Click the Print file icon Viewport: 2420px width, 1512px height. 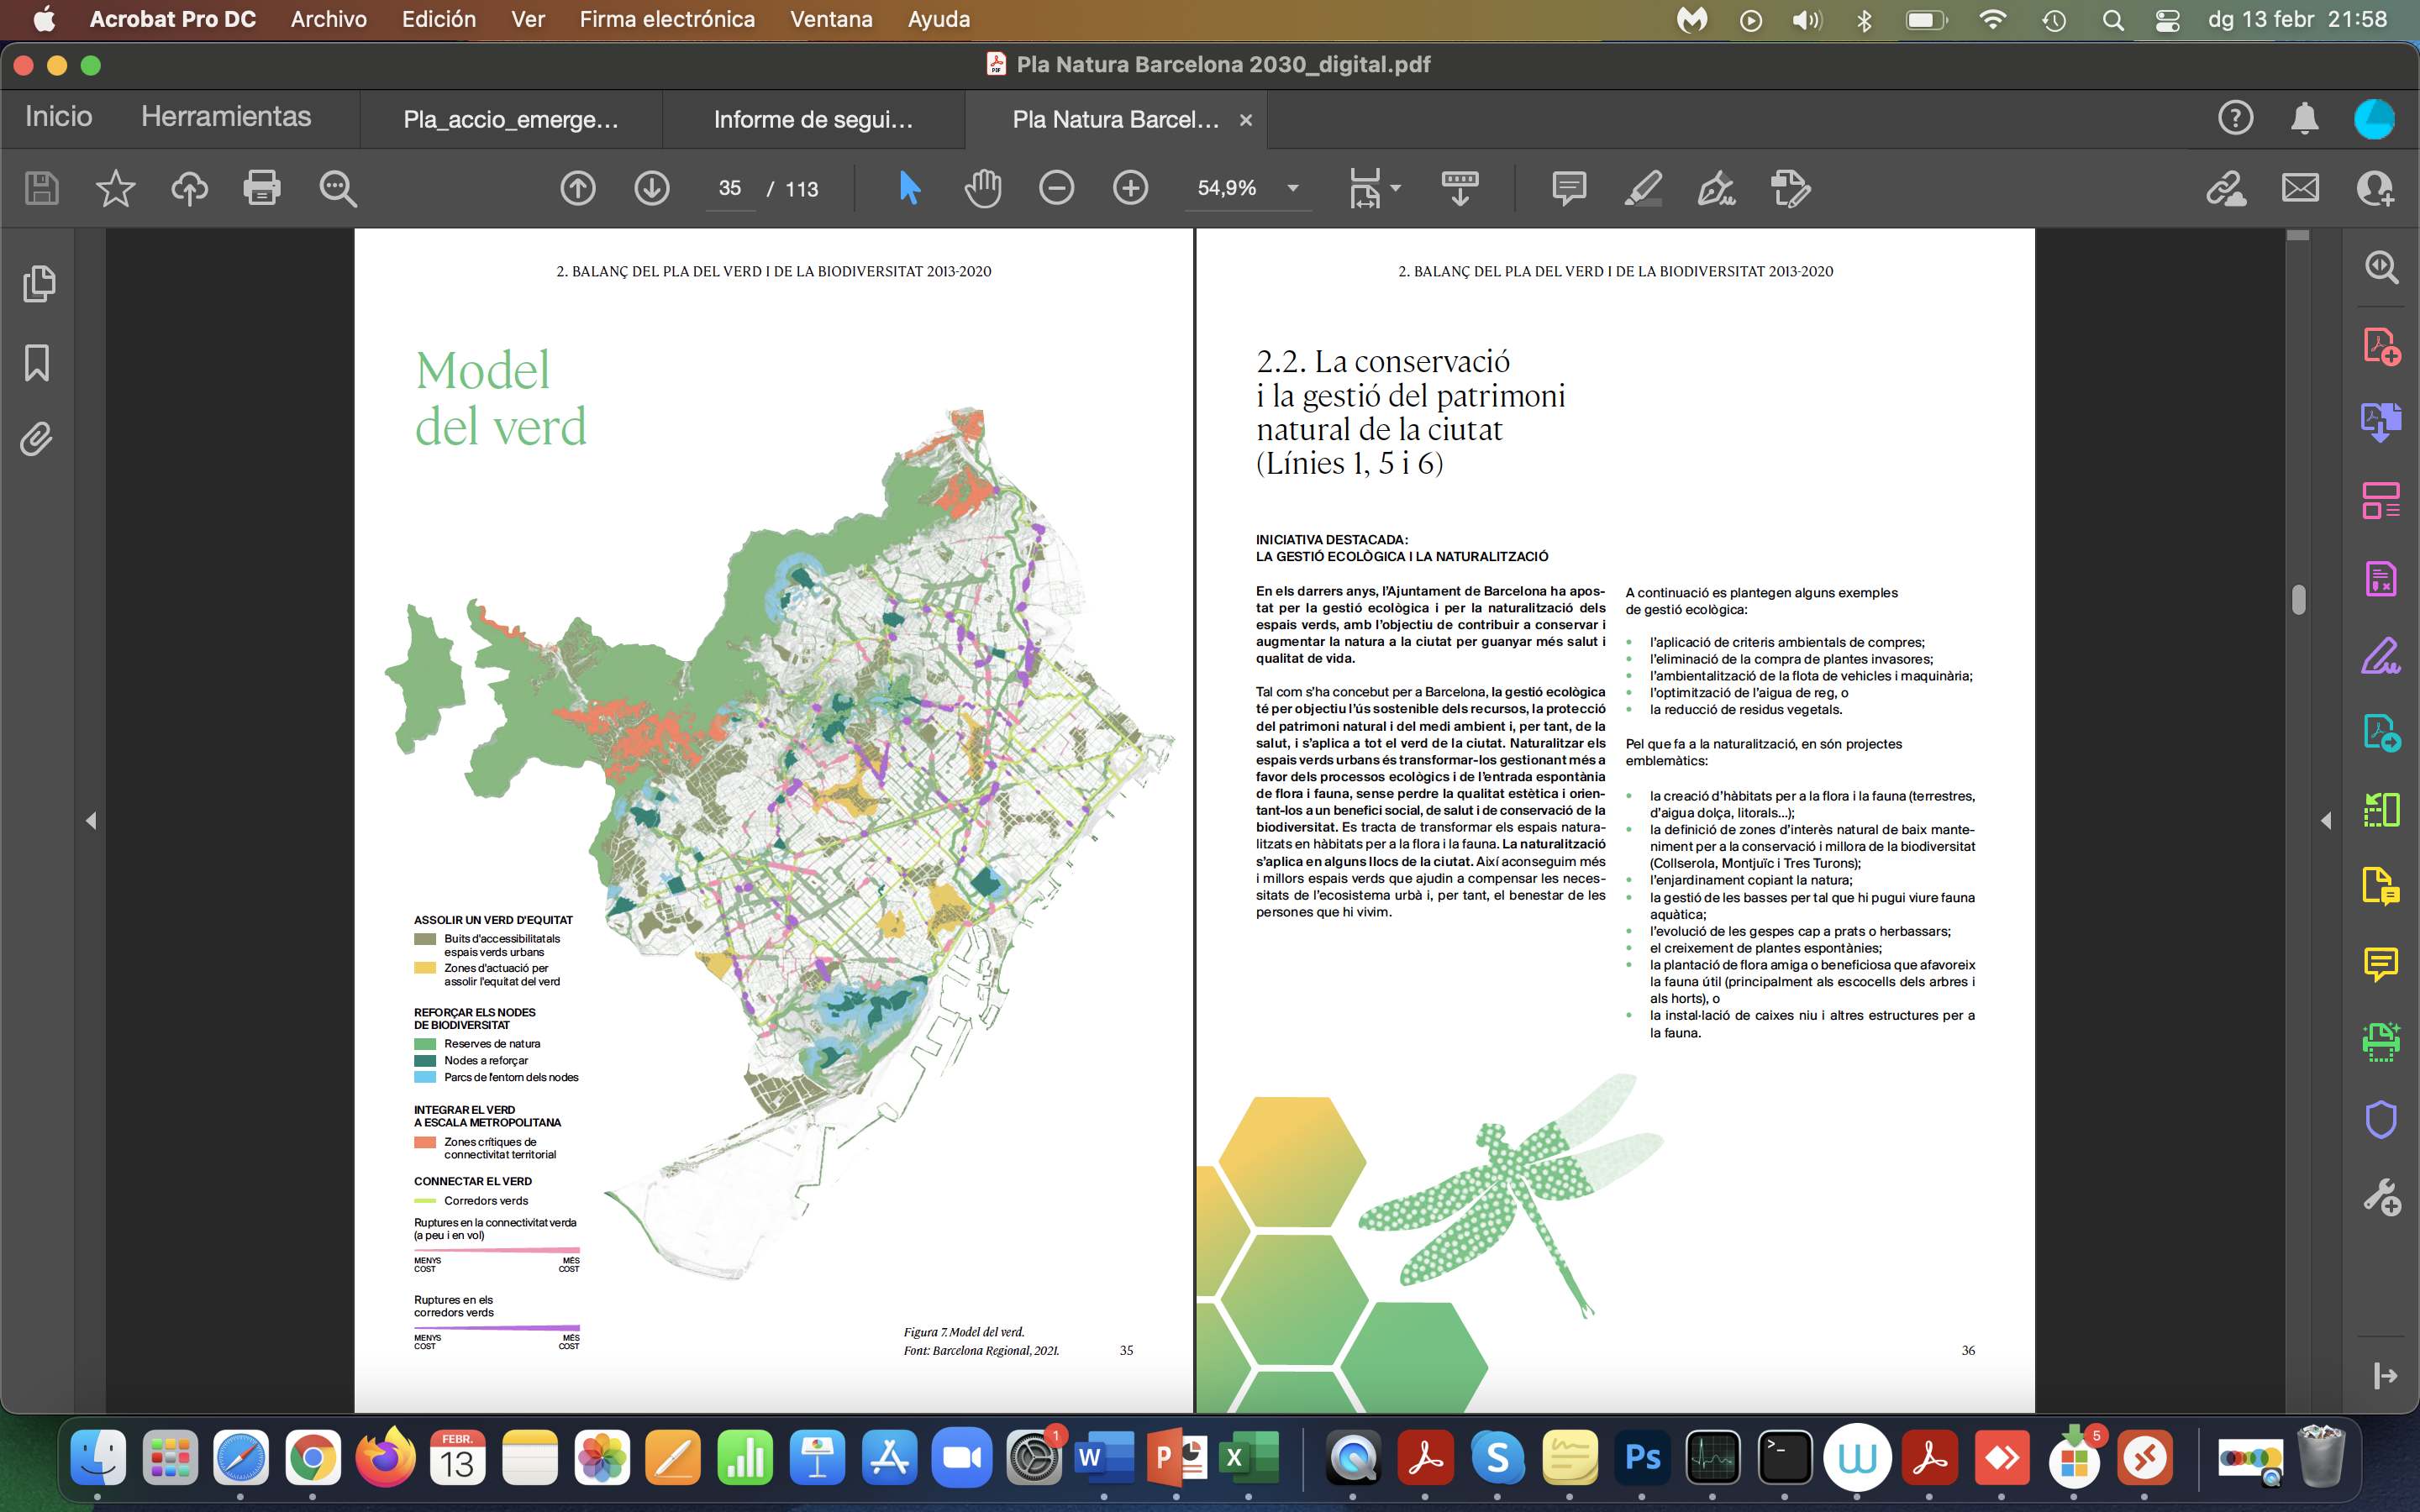pyautogui.click(x=262, y=188)
